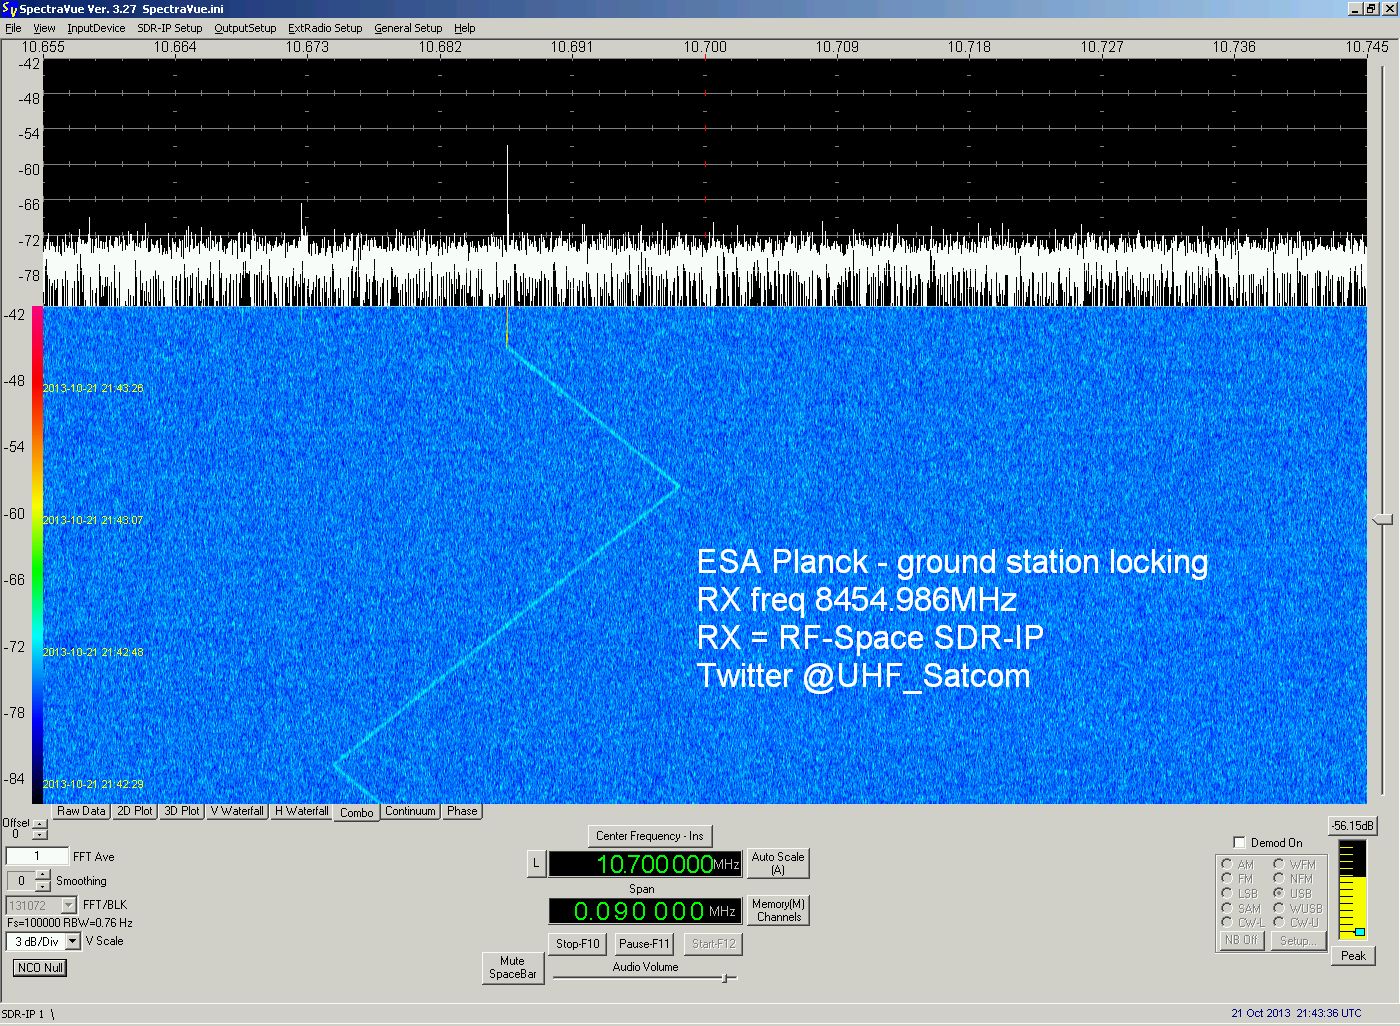Stop capture with Stop-F10 button
Viewport: 1400px width, 1026px height.
578,943
